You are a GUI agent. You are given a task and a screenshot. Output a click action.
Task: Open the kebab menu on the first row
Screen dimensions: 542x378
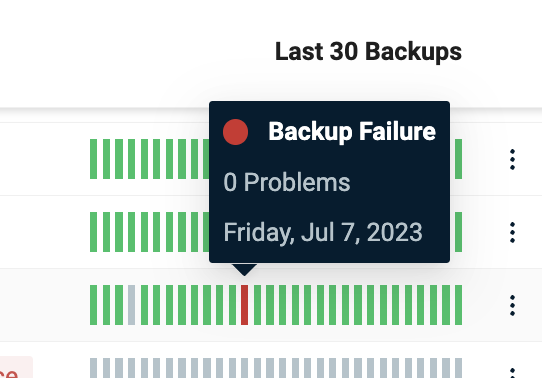pyautogui.click(x=512, y=159)
